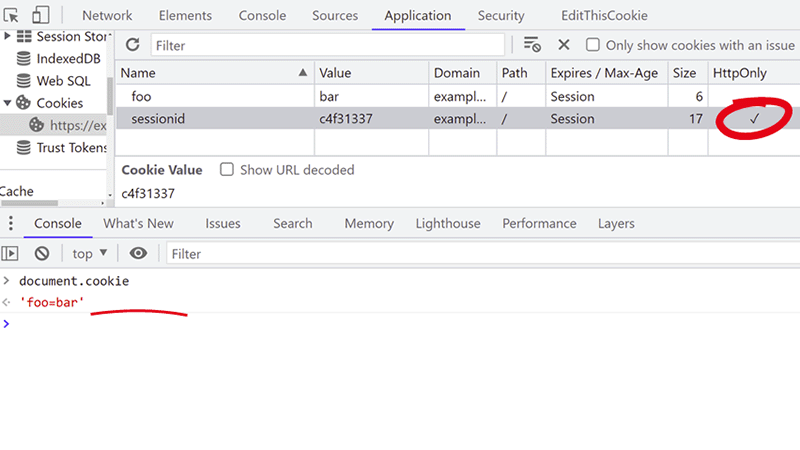Viewport: 800px width, 450px height.
Task: Sort by Value column header
Action: (371, 72)
